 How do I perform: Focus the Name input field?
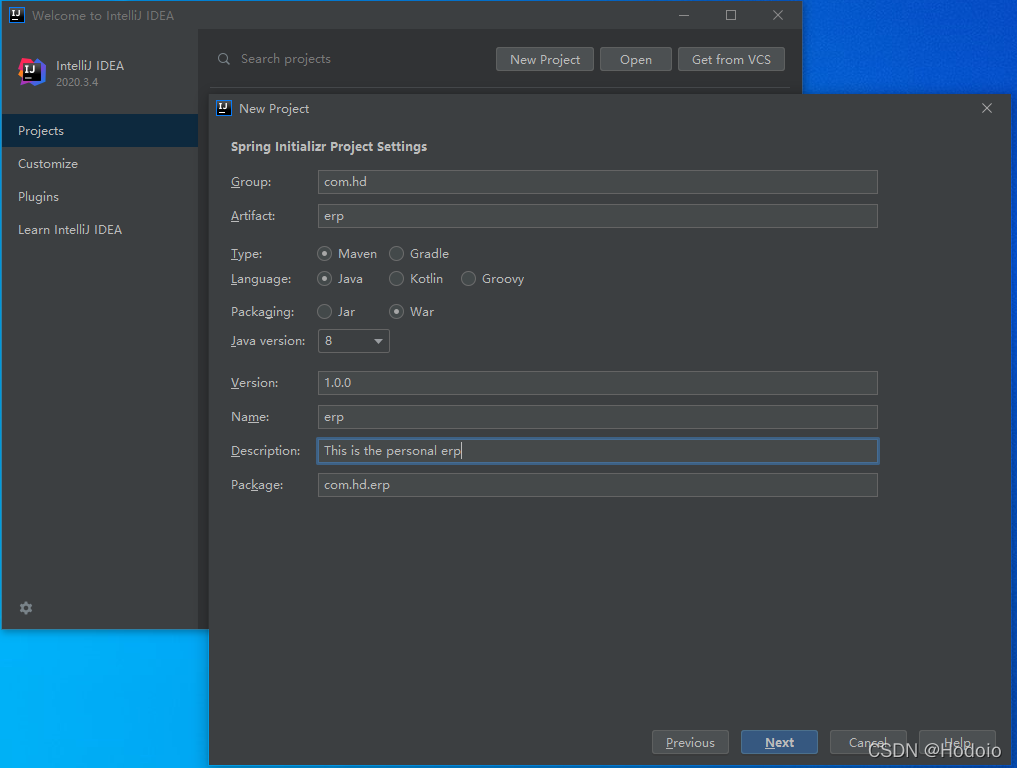597,417
